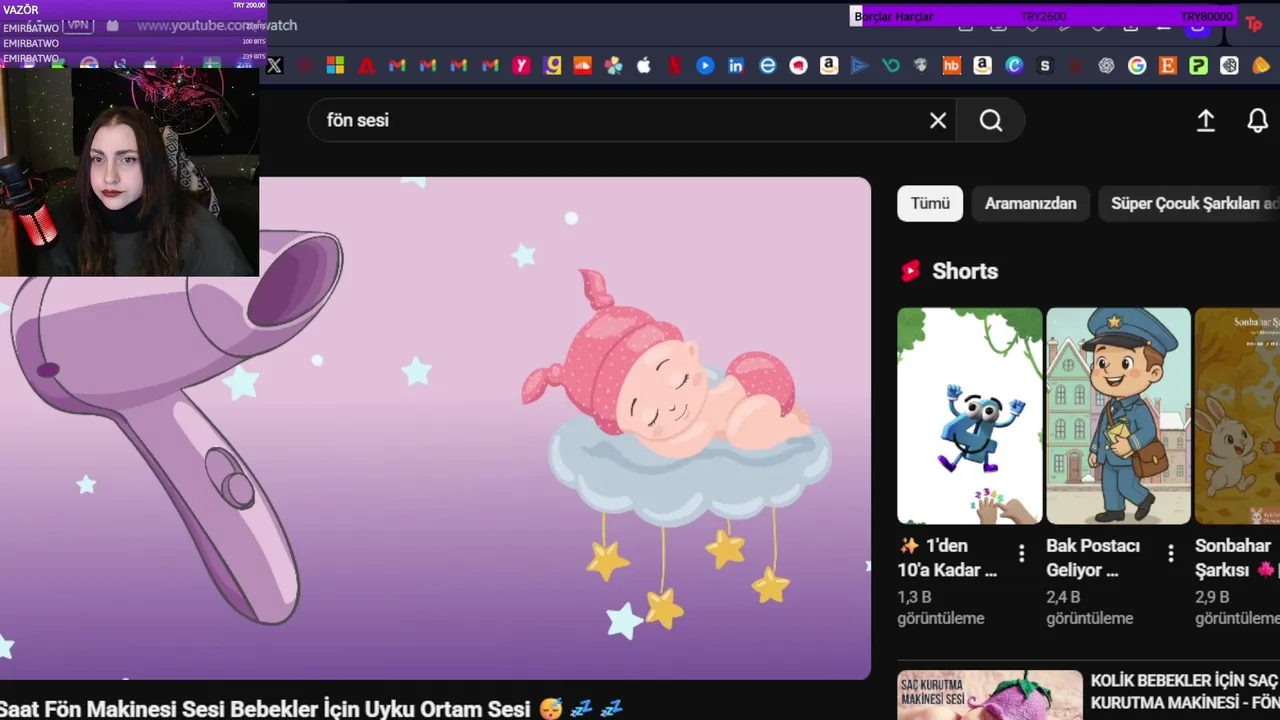Open the Google G bookmark
Image resolution: width=1280 pixels, height=720 pixels.
tap(1137, 66)
